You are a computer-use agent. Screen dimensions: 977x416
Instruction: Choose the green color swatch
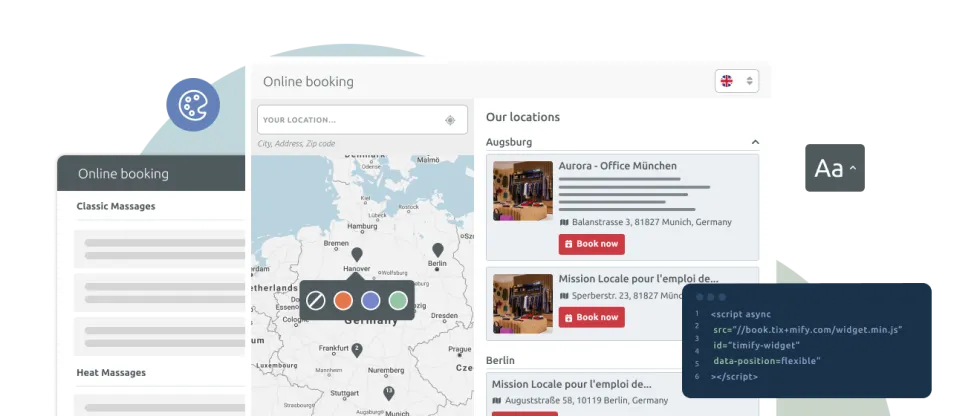click(398, 301)
